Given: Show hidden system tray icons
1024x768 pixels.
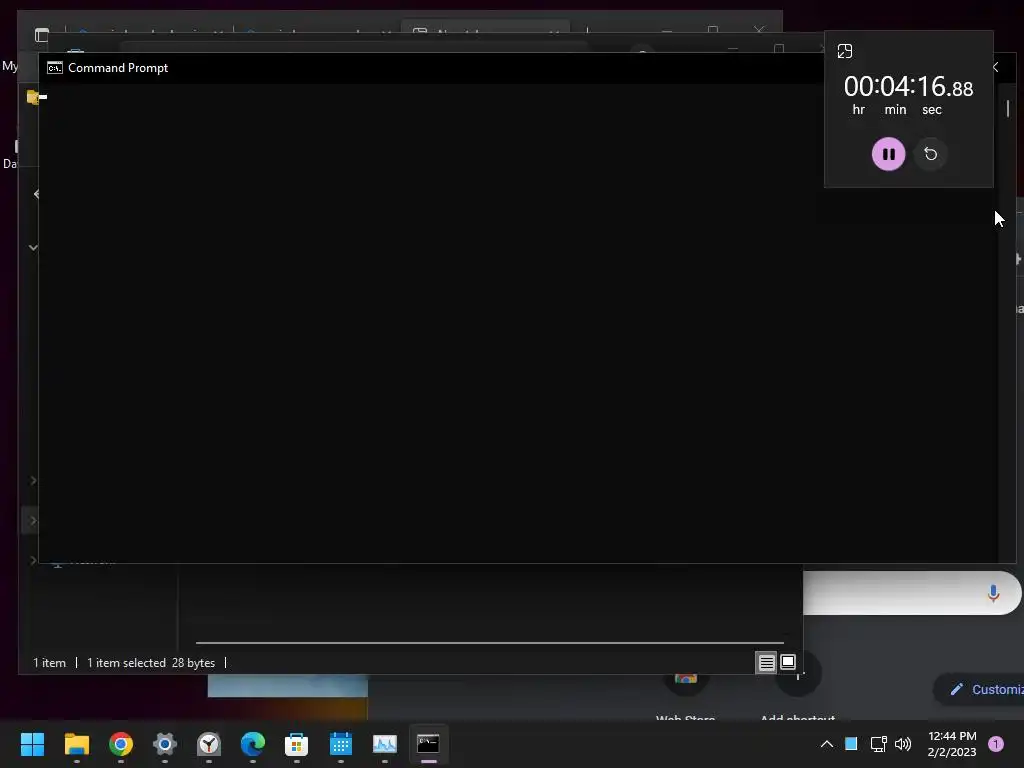Looking at the screenshot, I should pyautogui.click(x=827, y=744).
